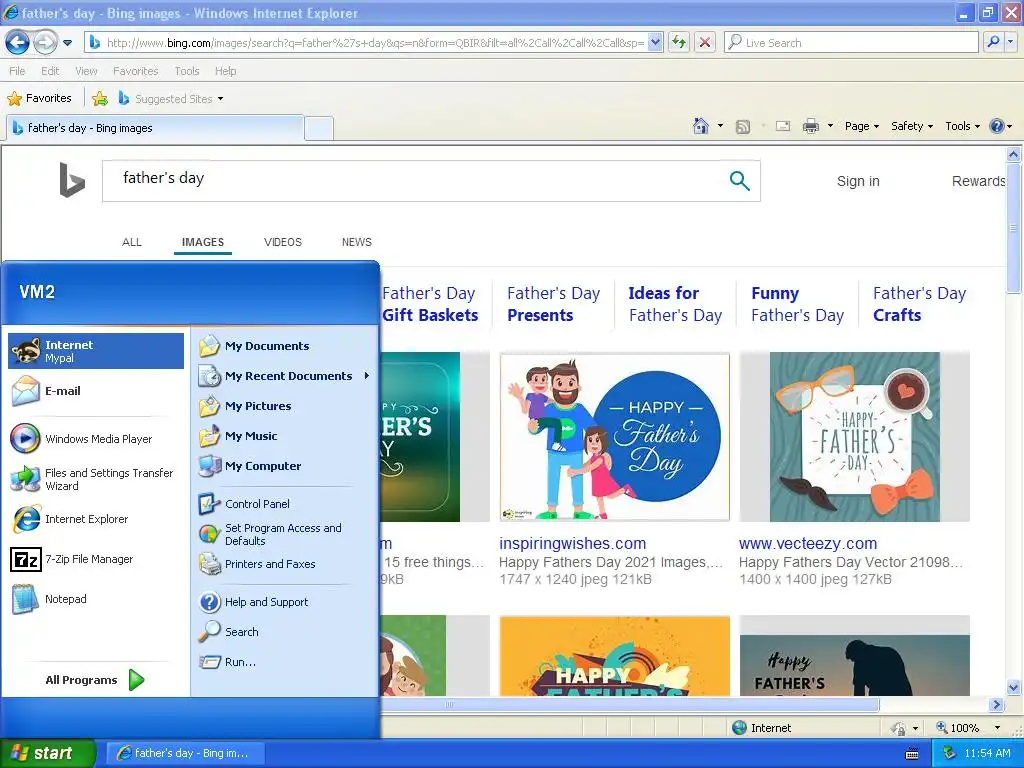The height and width of the screenshot is (768, 1024).
Task: Open the Safety dropdown menu
Action: [x=912, y=126]
